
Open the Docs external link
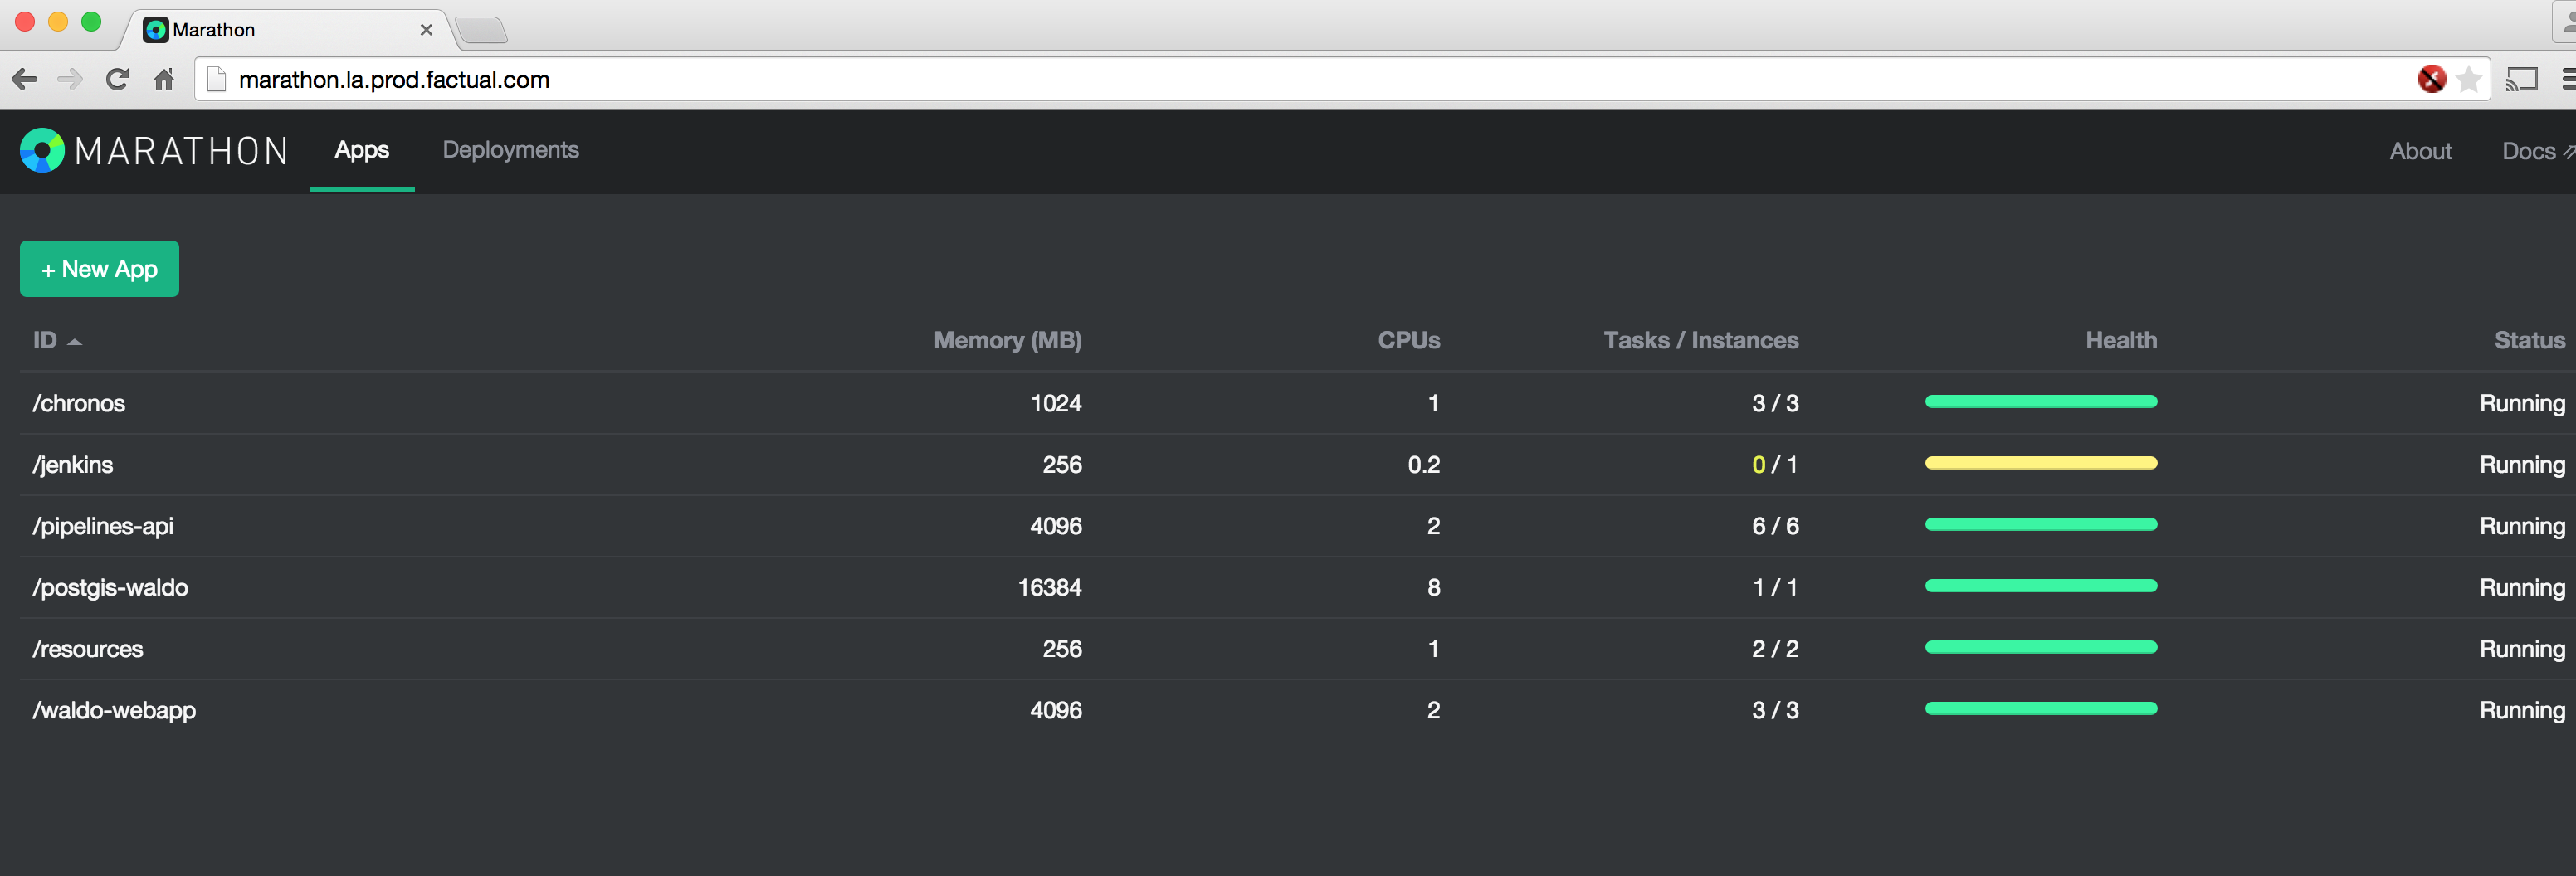tap(2537, 151)
